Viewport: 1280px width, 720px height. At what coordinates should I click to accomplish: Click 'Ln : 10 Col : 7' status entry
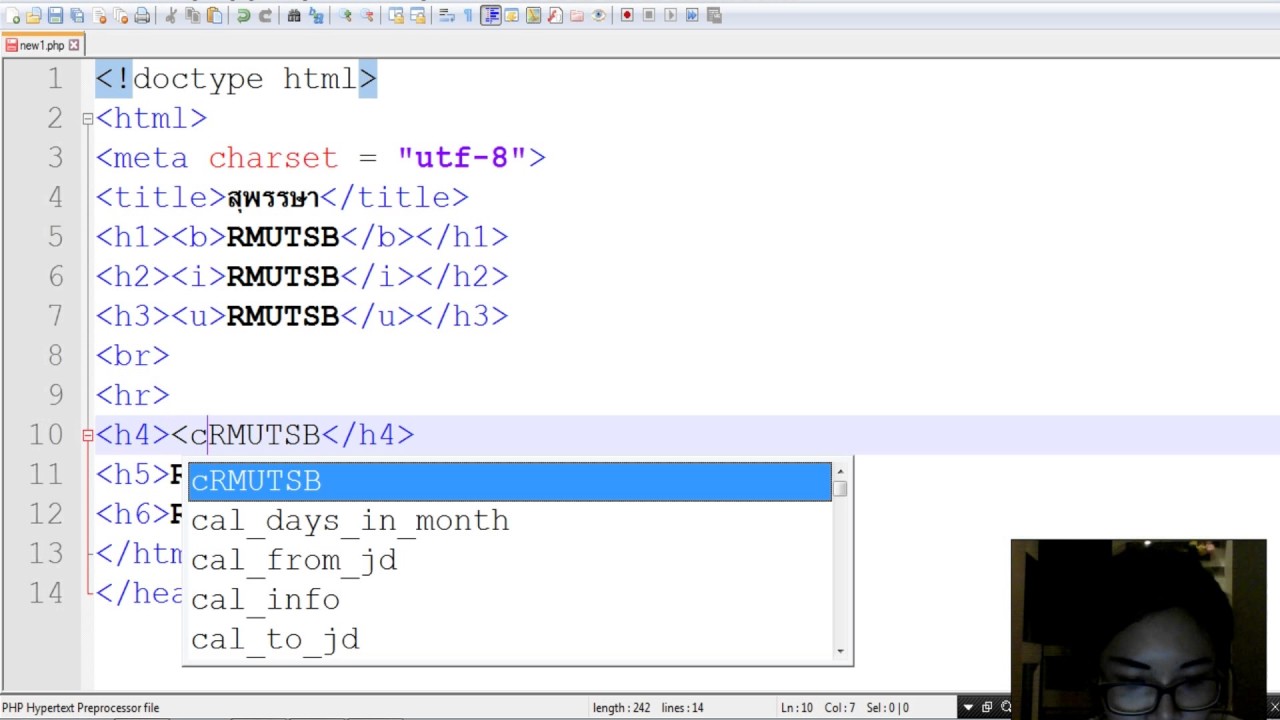click(817, 708)
